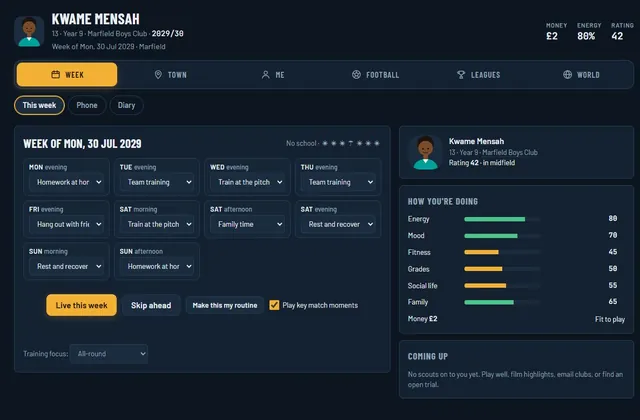Open the SAT evening activity dropdown

(x=338, y=224)
